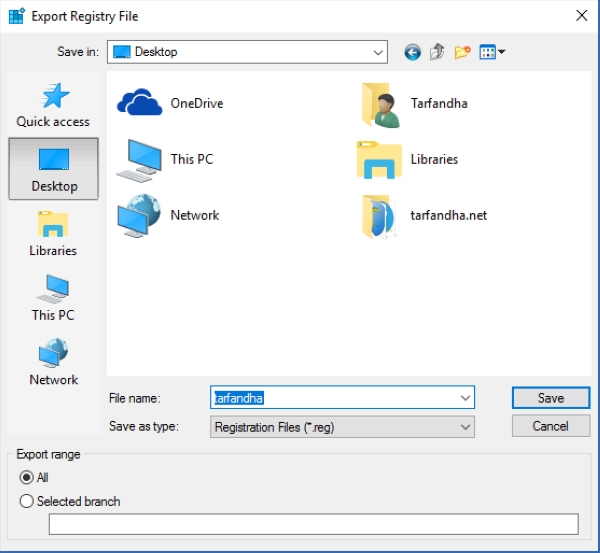600x553 pixels.
Task: Close the Export Registry File dialog
Action: click(582, 16)
